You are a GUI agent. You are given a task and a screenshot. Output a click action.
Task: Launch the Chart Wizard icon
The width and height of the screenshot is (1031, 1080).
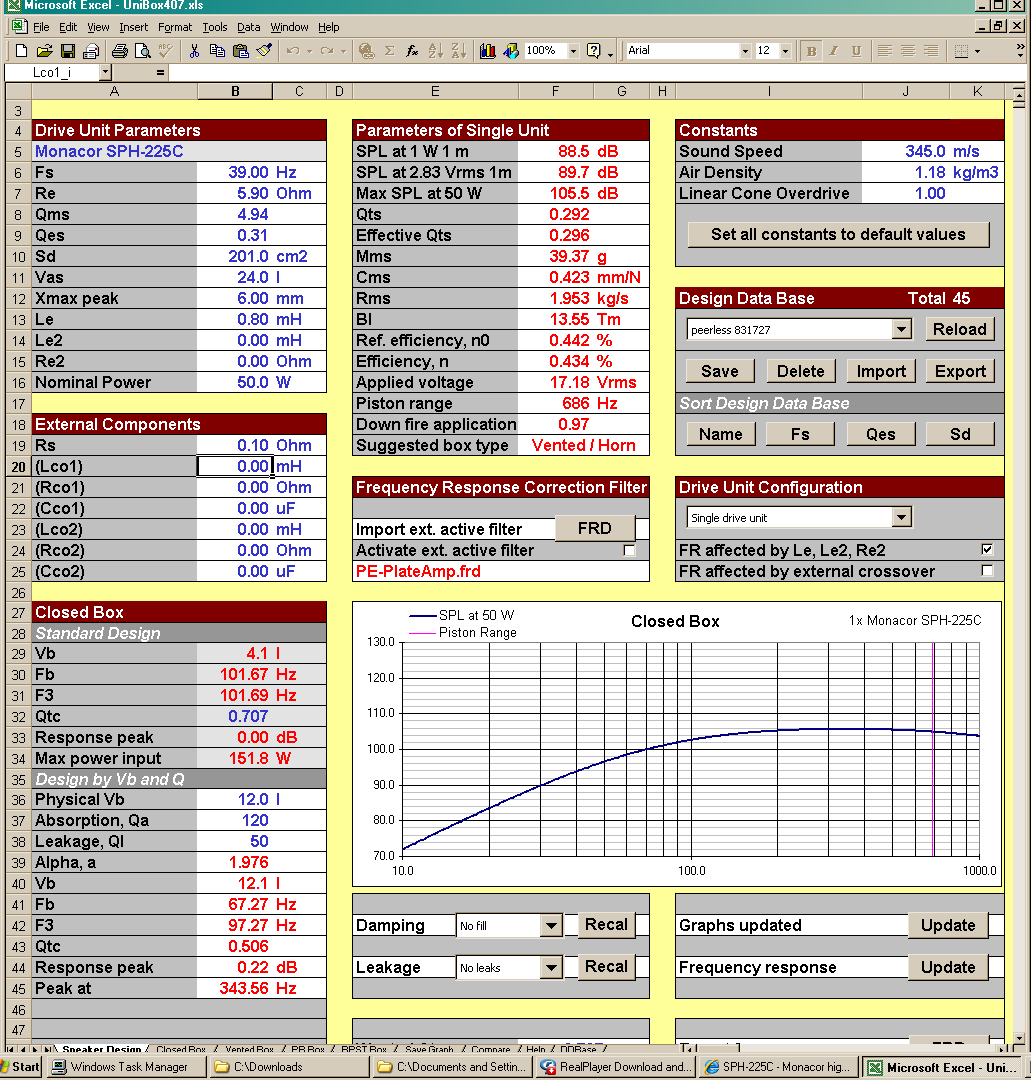click(x=488, y=50)
